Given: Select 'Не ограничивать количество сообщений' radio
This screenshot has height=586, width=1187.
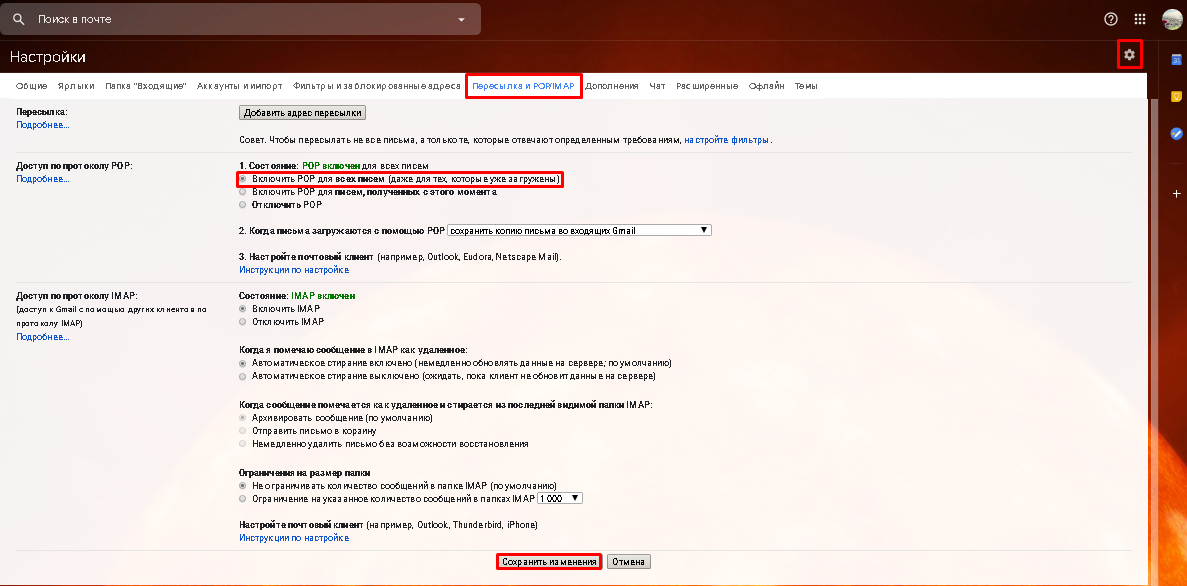Looking at the screenshot, I should tap(242, 485).
